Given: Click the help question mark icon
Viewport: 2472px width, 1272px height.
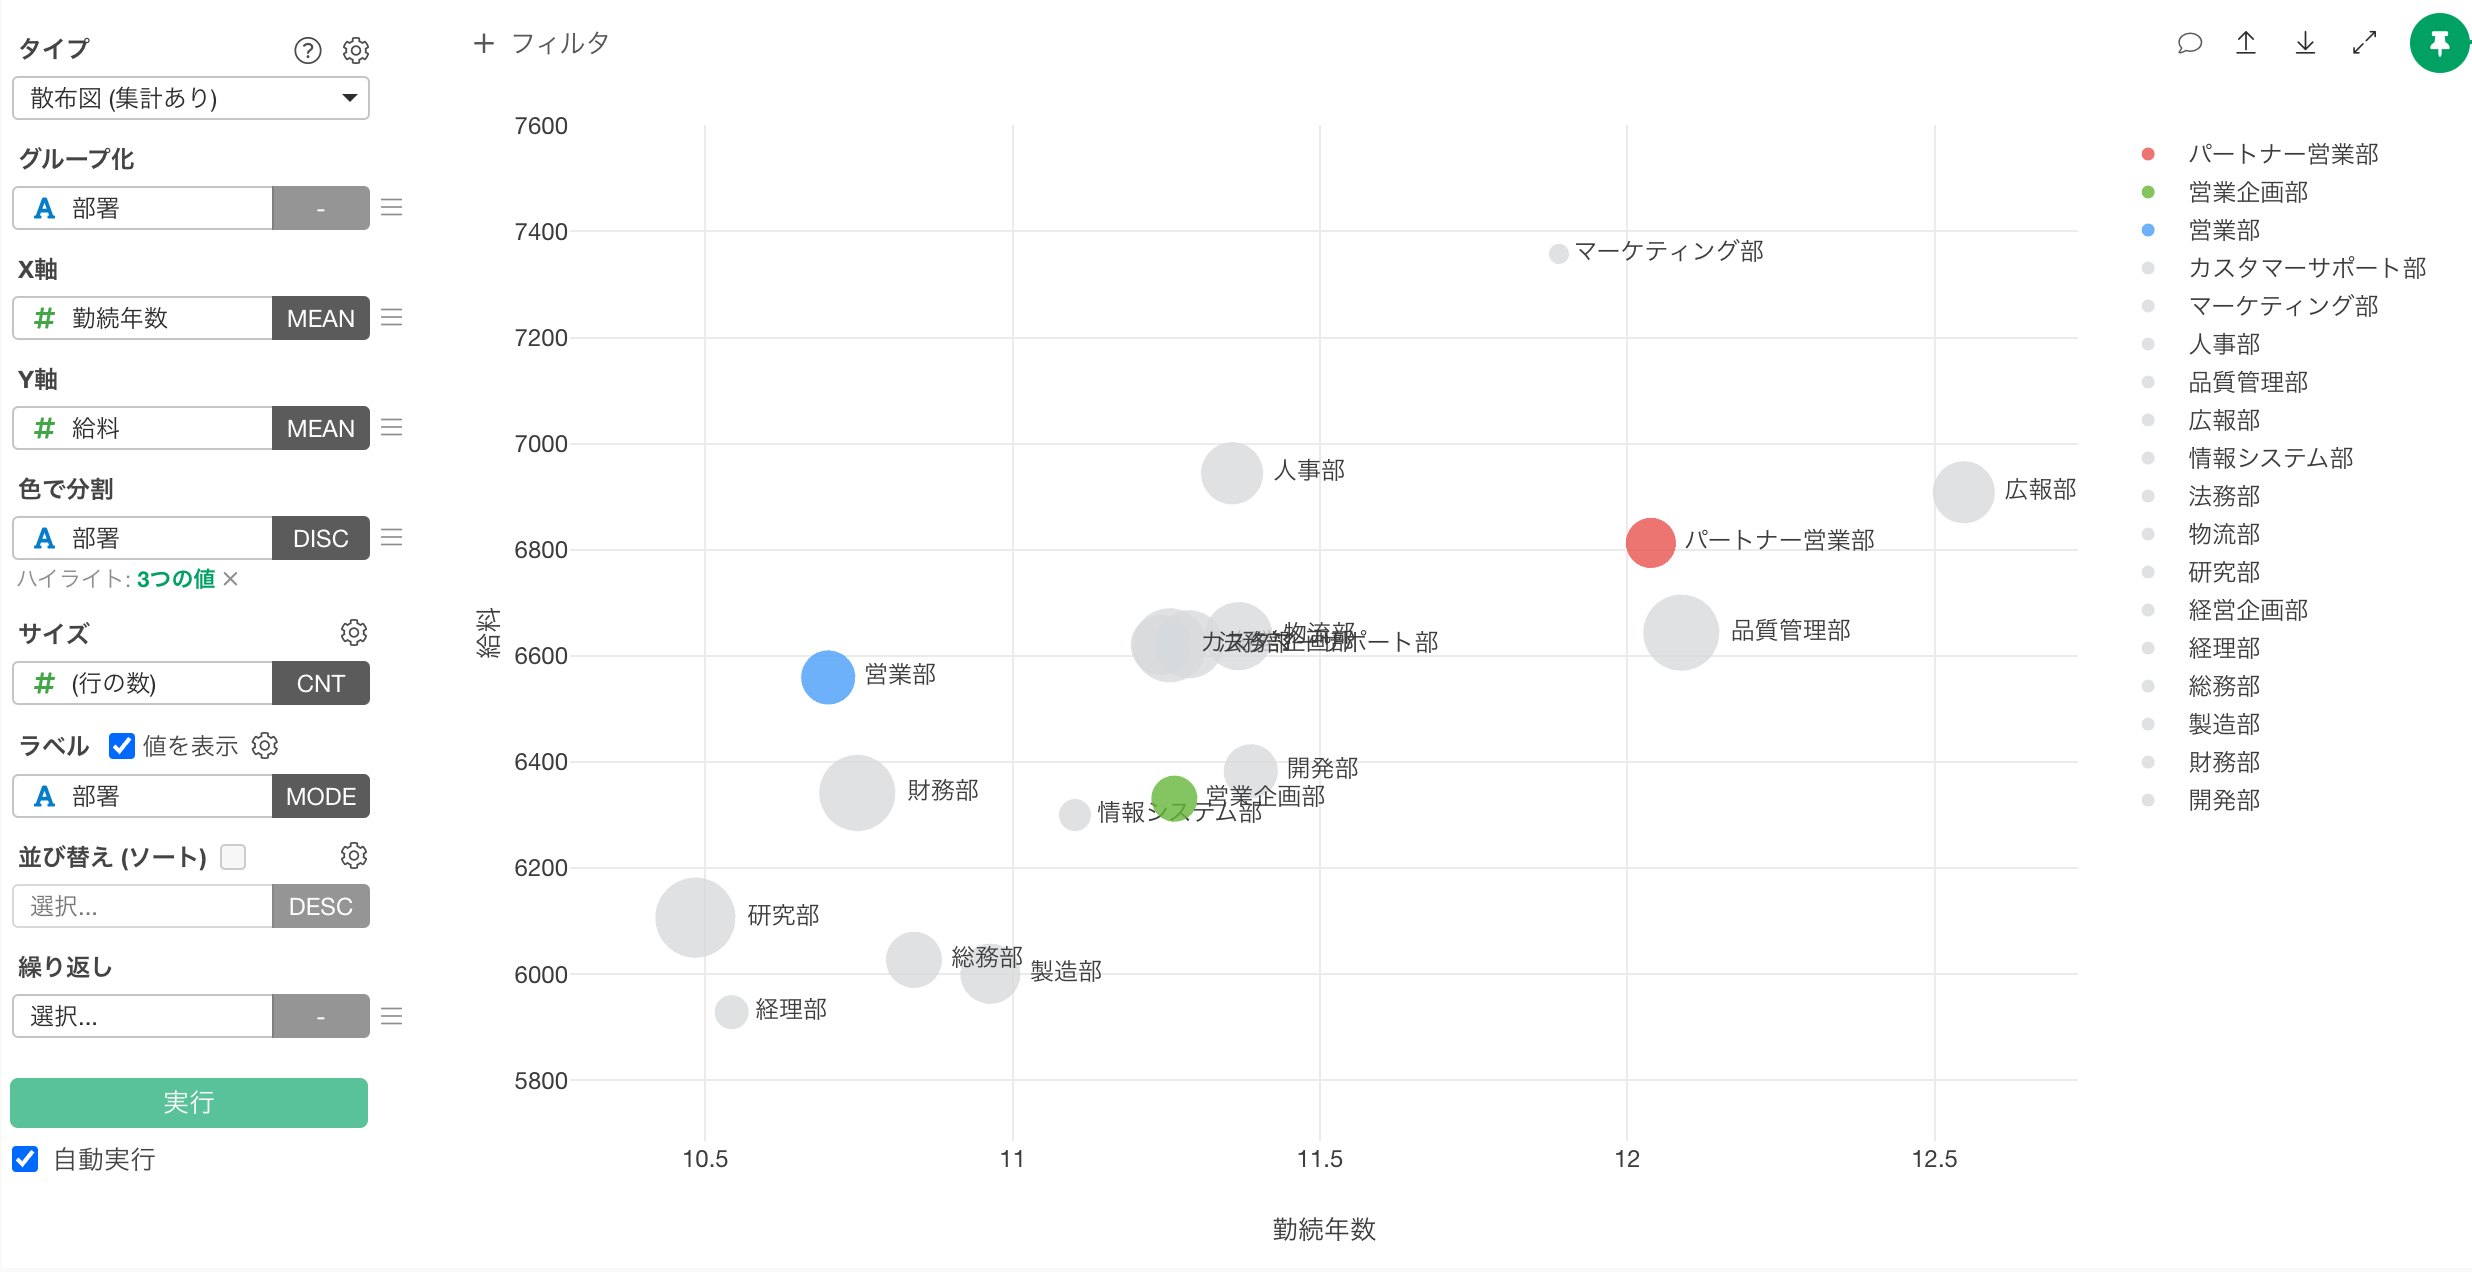Looking at the screenshot, I should click(x=308, y=50).
